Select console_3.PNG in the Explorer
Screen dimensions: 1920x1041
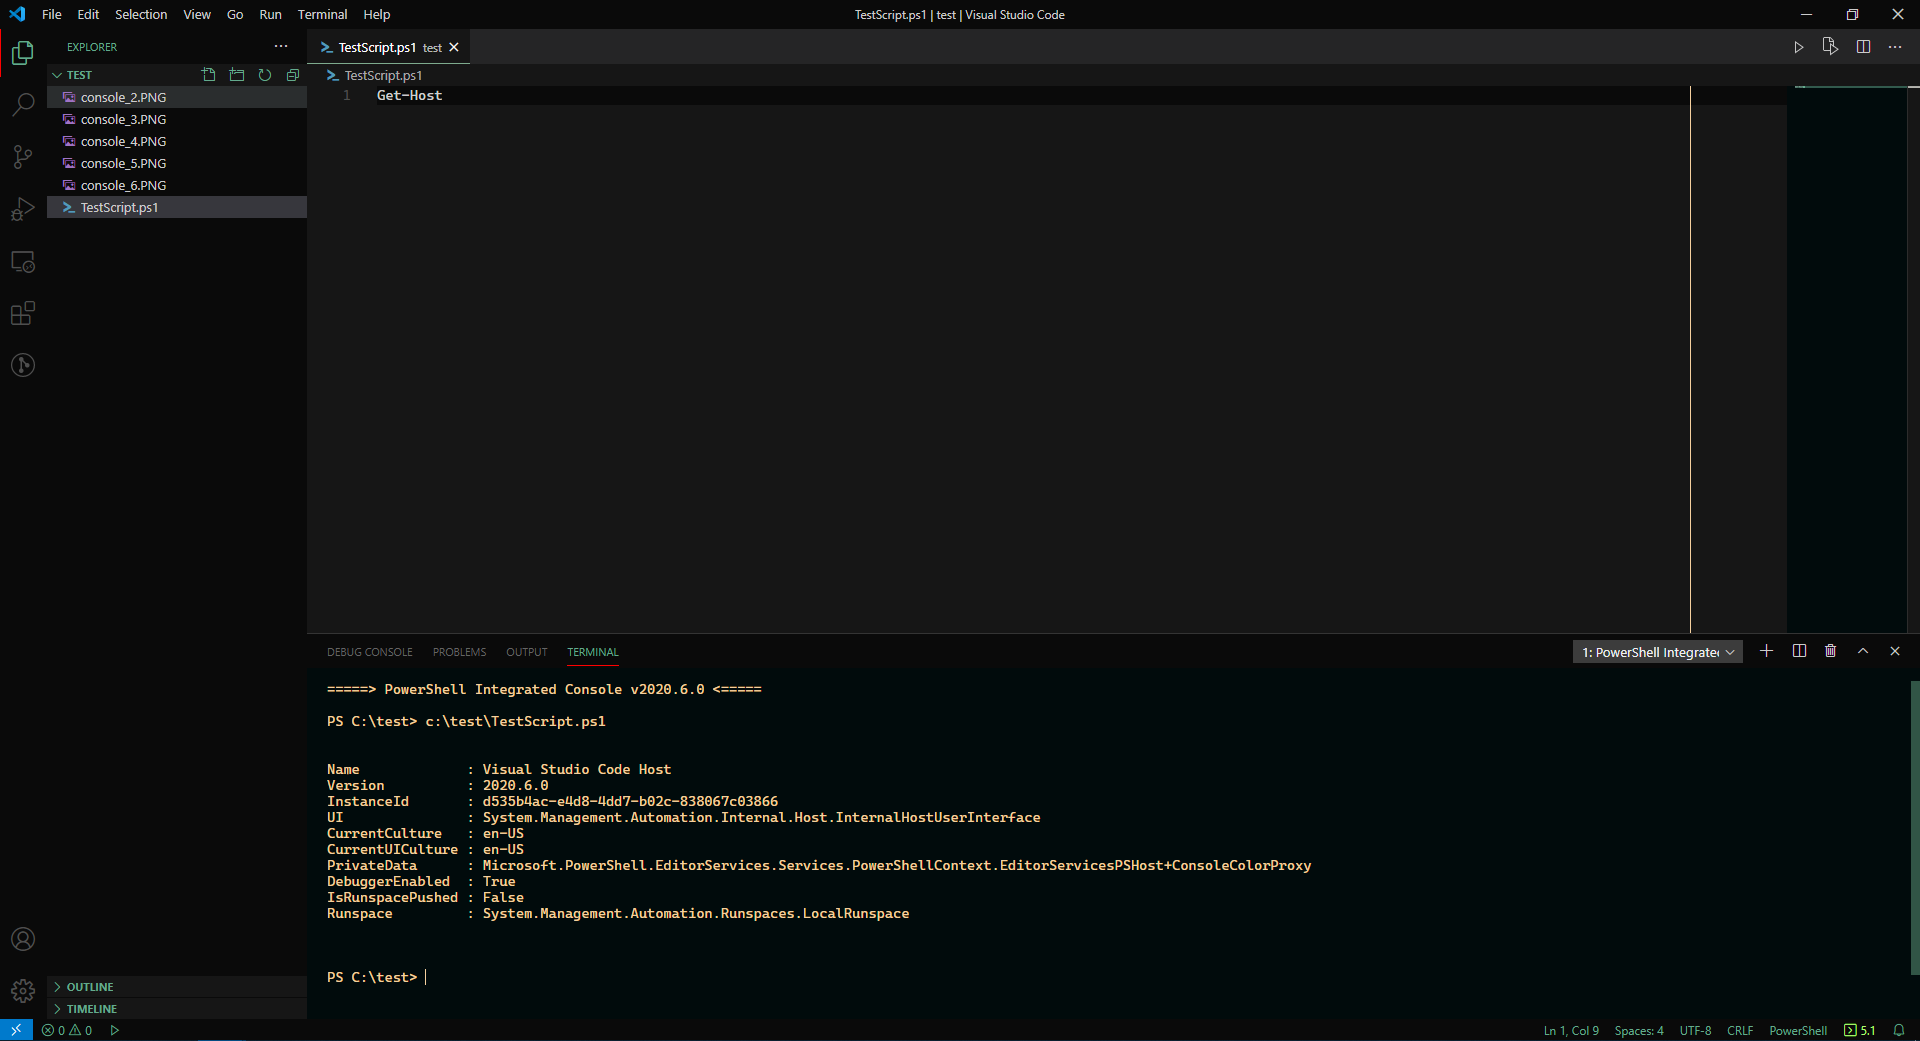[123, 119]
